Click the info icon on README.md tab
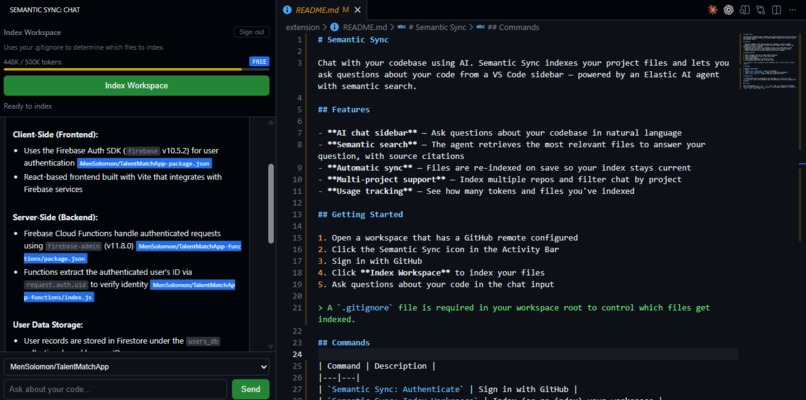The height and width of the screenshot is (400, 806). pos(287,10)
